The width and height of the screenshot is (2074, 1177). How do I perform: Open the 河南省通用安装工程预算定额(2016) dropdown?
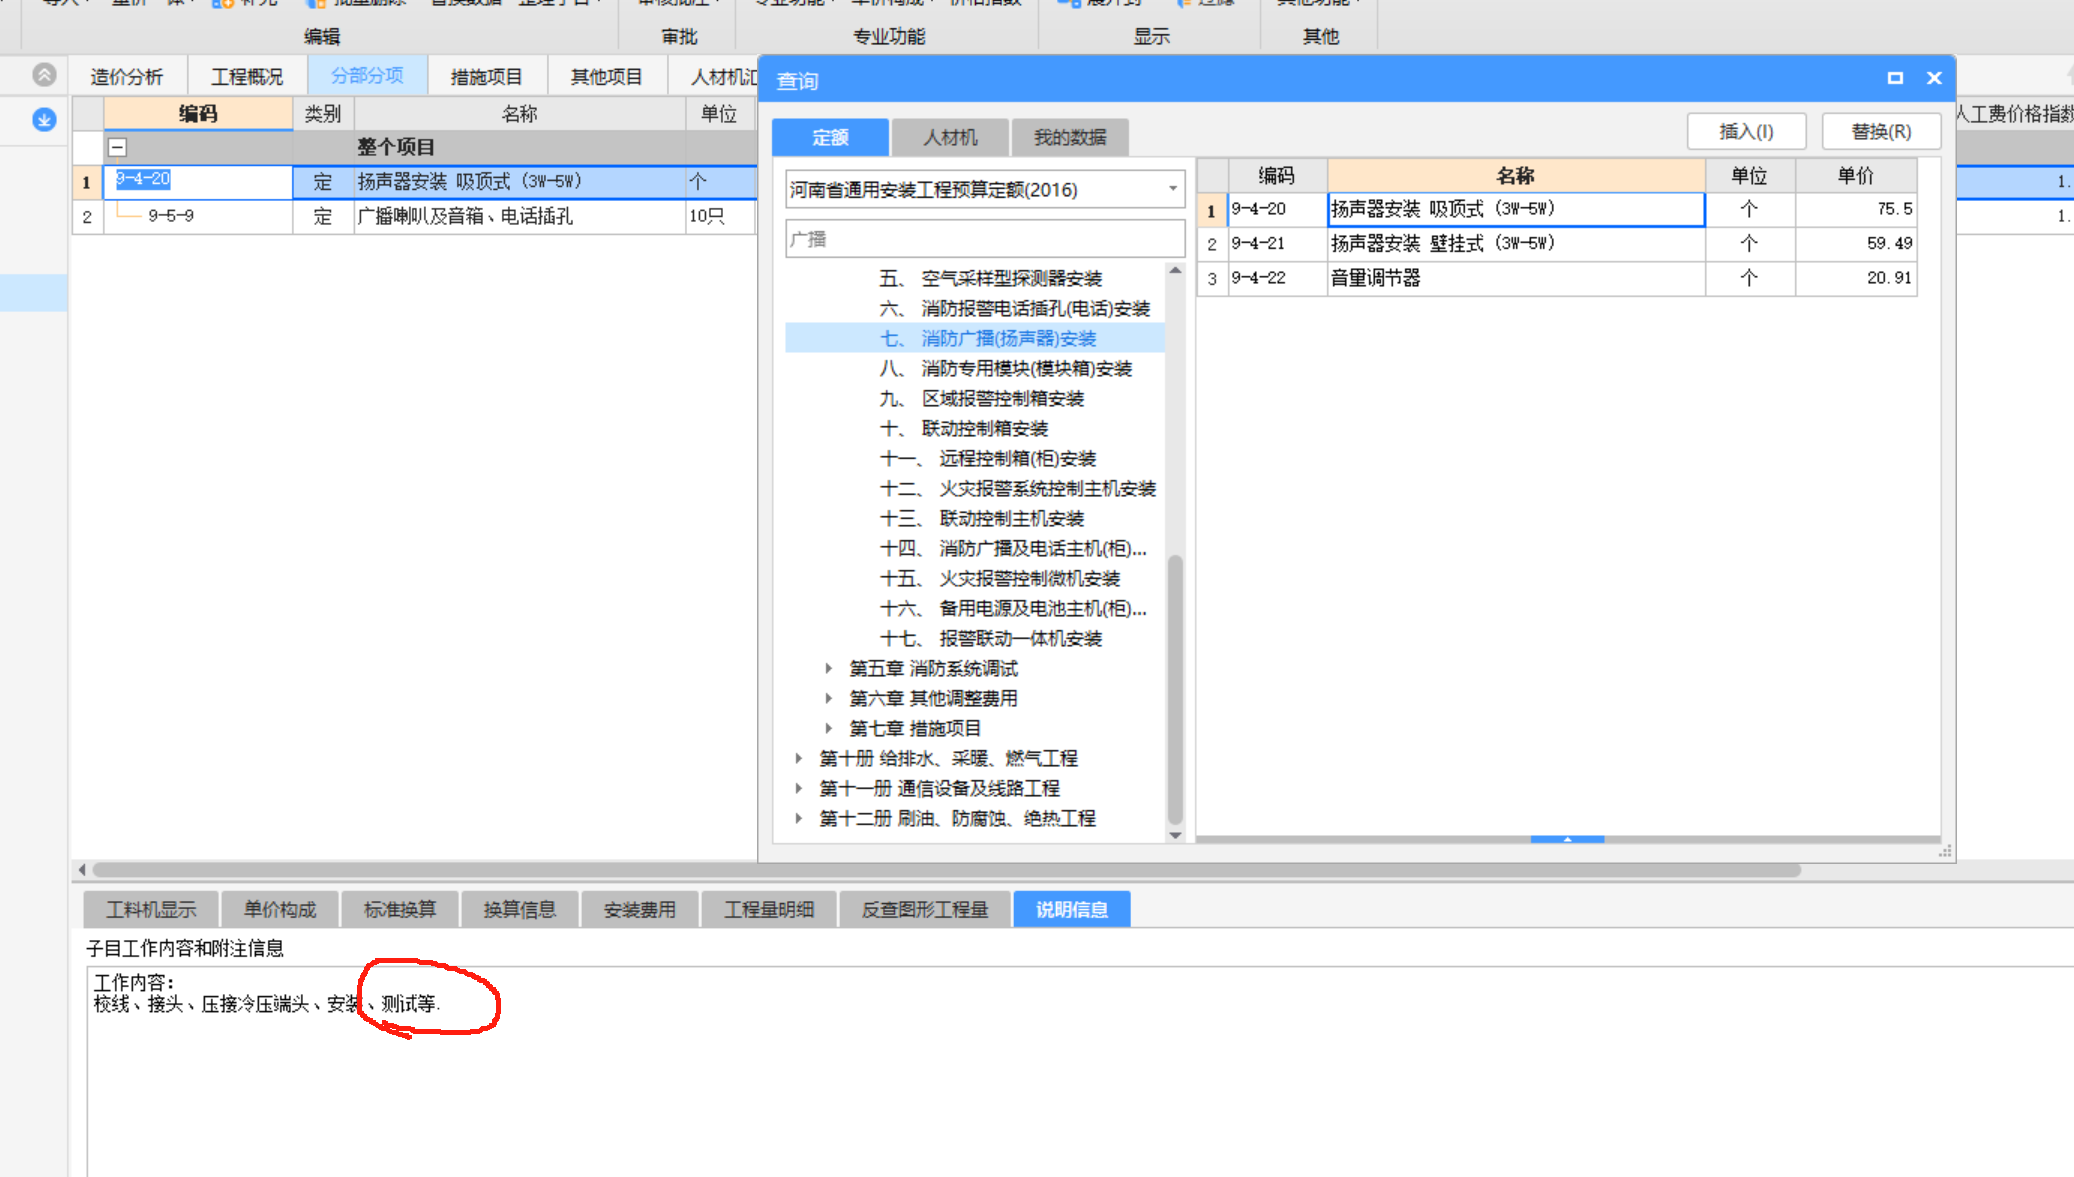click(1173, 189)
